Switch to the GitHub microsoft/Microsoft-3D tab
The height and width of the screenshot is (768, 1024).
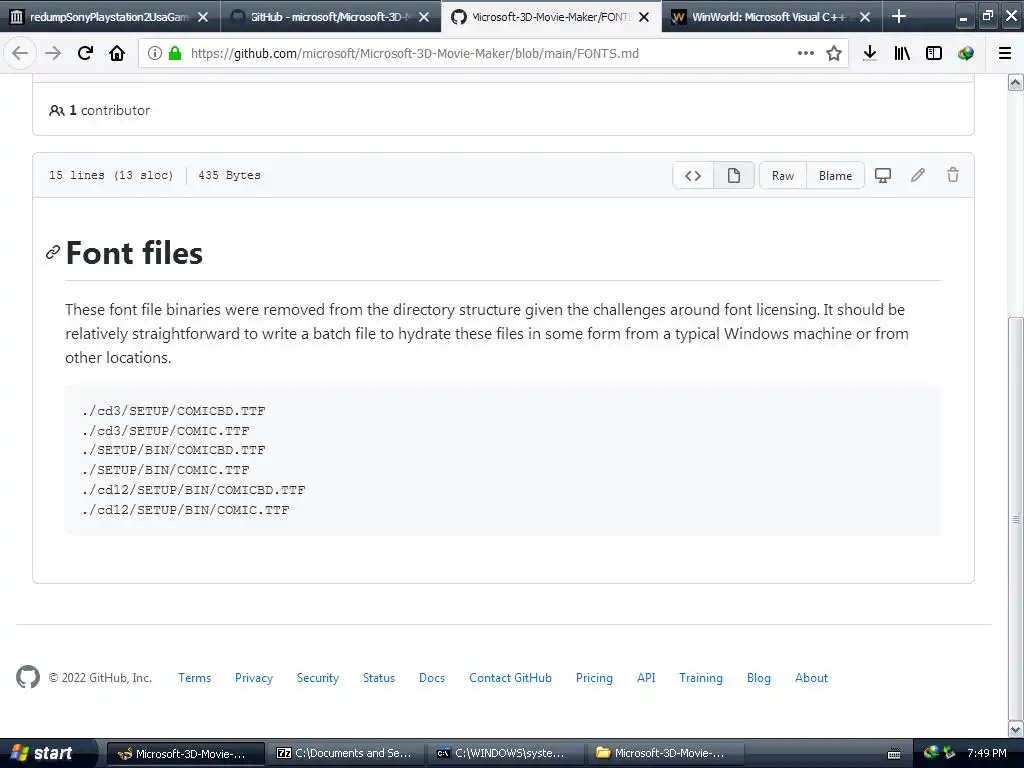(x=330, y=17)
